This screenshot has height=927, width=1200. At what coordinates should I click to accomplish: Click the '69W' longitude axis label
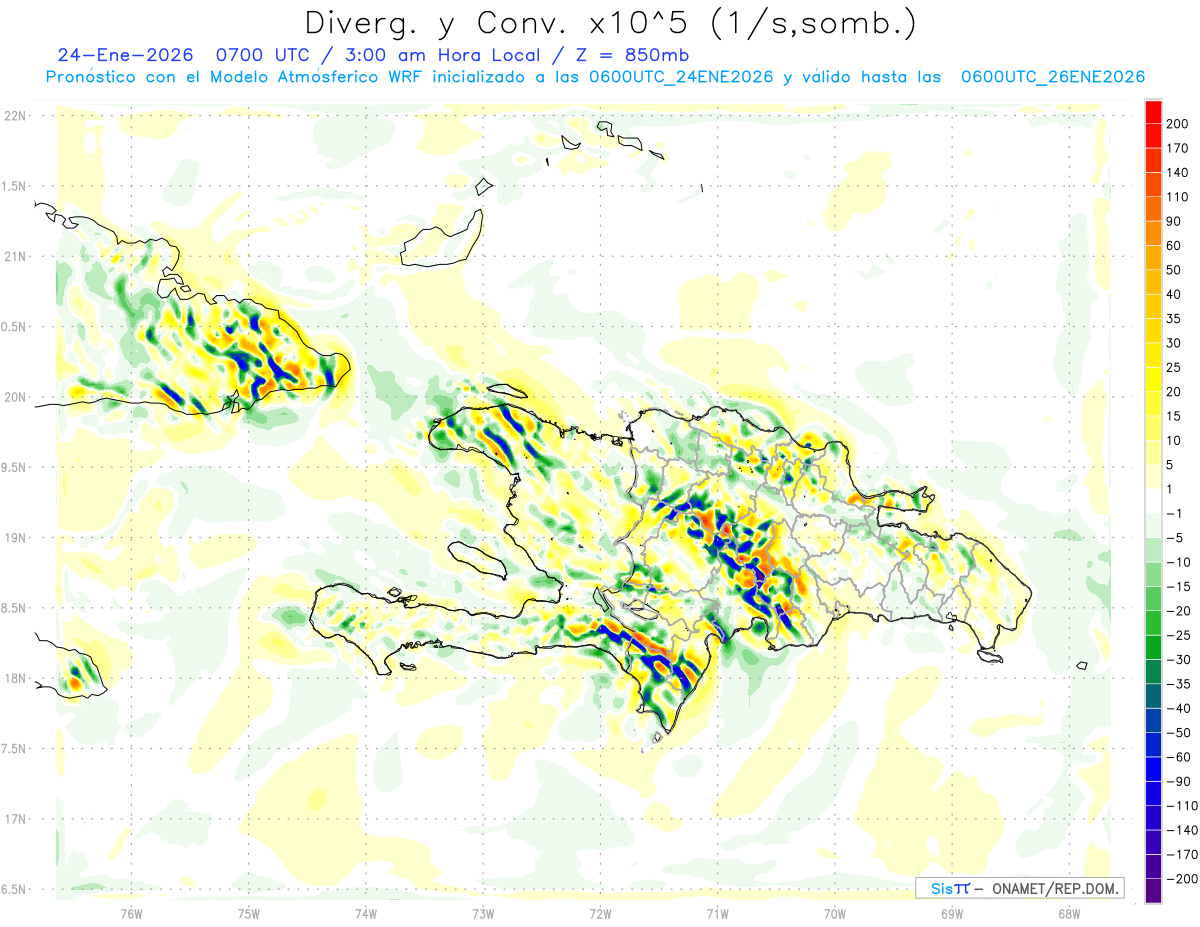pyautogui.click(x=952, y=914)
